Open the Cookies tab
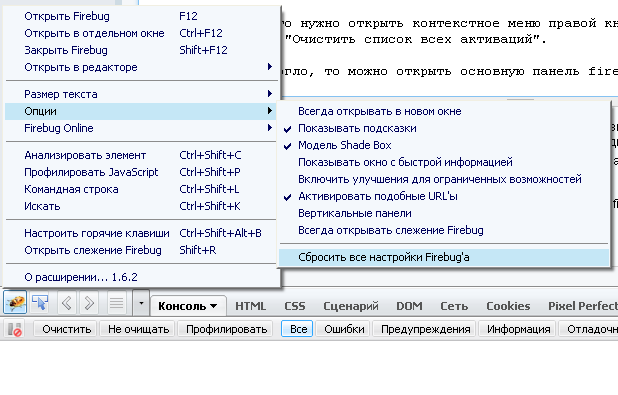This screenshot has width=618, height=395. pos(508,306)
